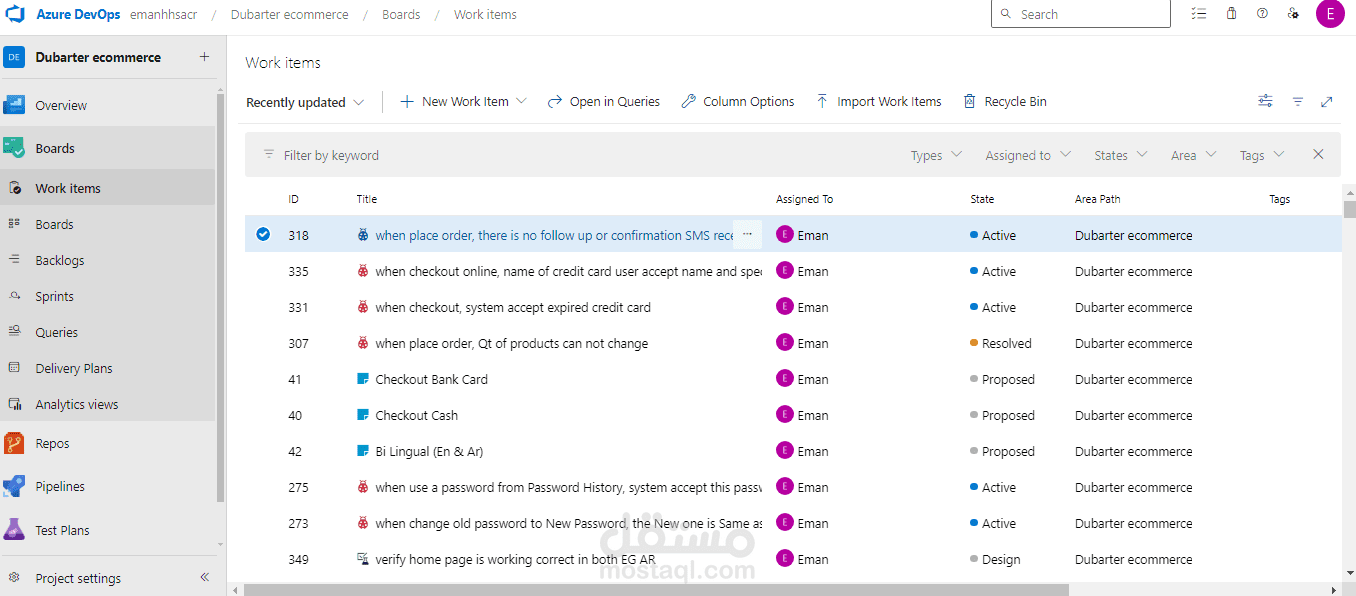Click the help question mark icon
Screen dimensions: 1356x596
coord(1263,14)
